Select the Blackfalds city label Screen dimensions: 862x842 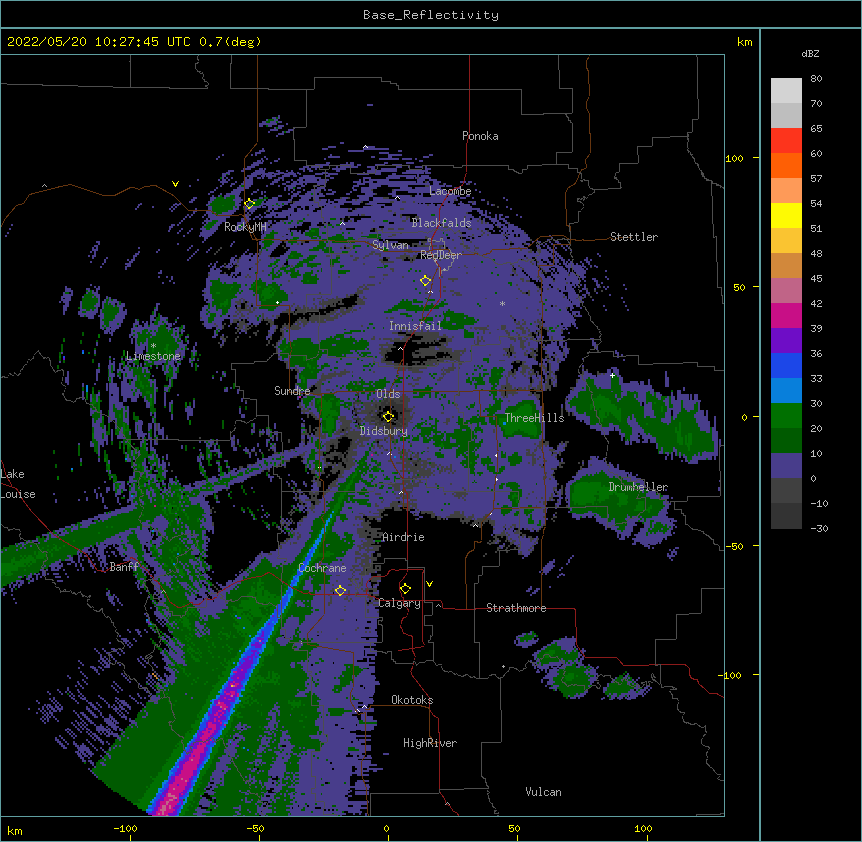pyautogui.click(x=441, y=223)
